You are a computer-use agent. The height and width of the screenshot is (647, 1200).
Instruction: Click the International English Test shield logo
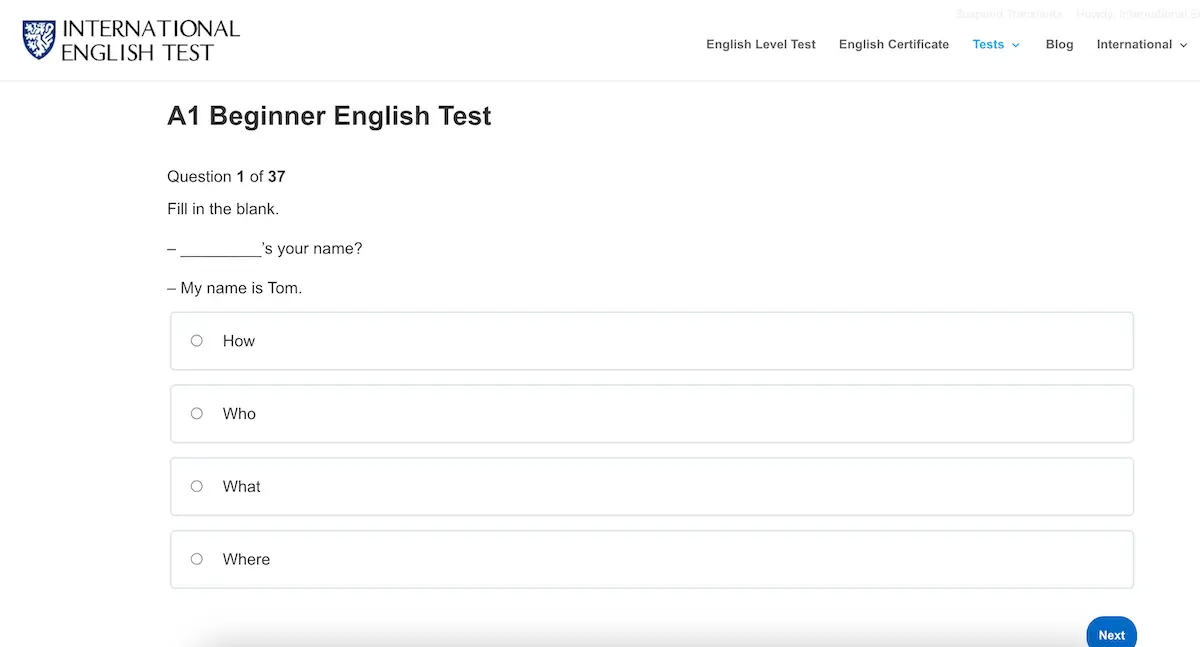coord(37,39)
